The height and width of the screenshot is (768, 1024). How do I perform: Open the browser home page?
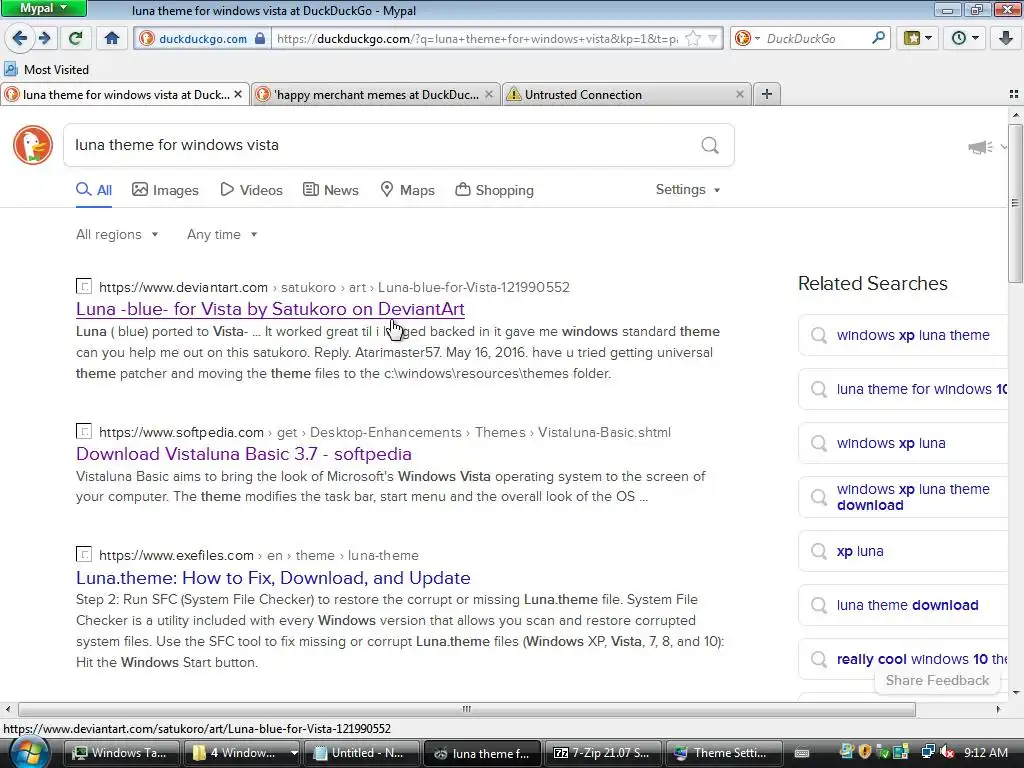coord(112,38)
